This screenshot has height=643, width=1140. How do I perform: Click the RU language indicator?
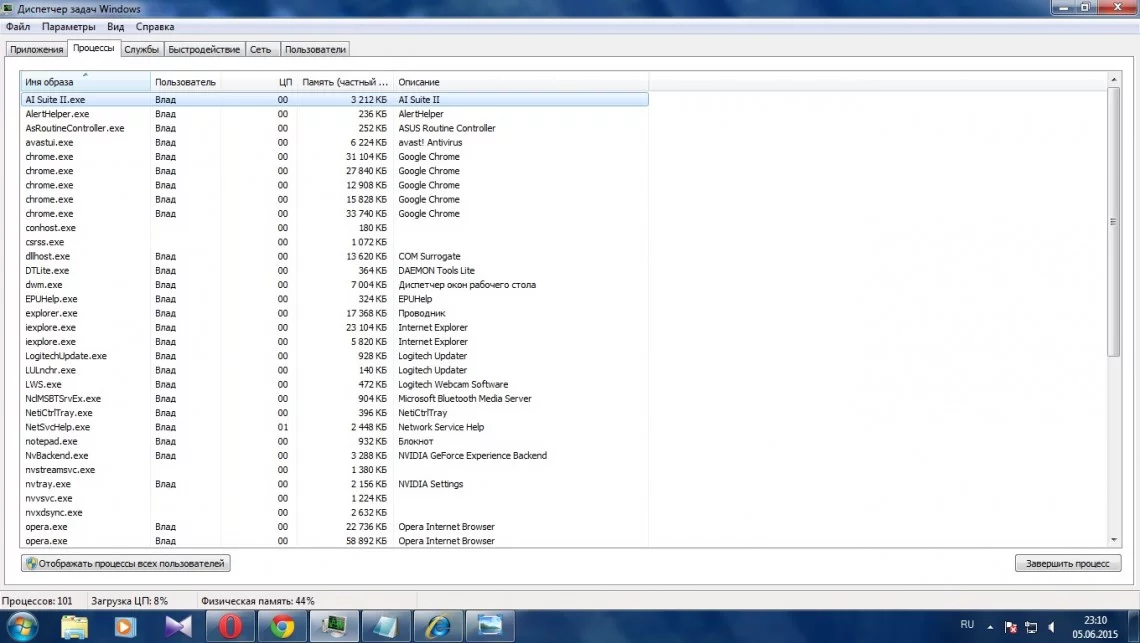tap(967, 625)
